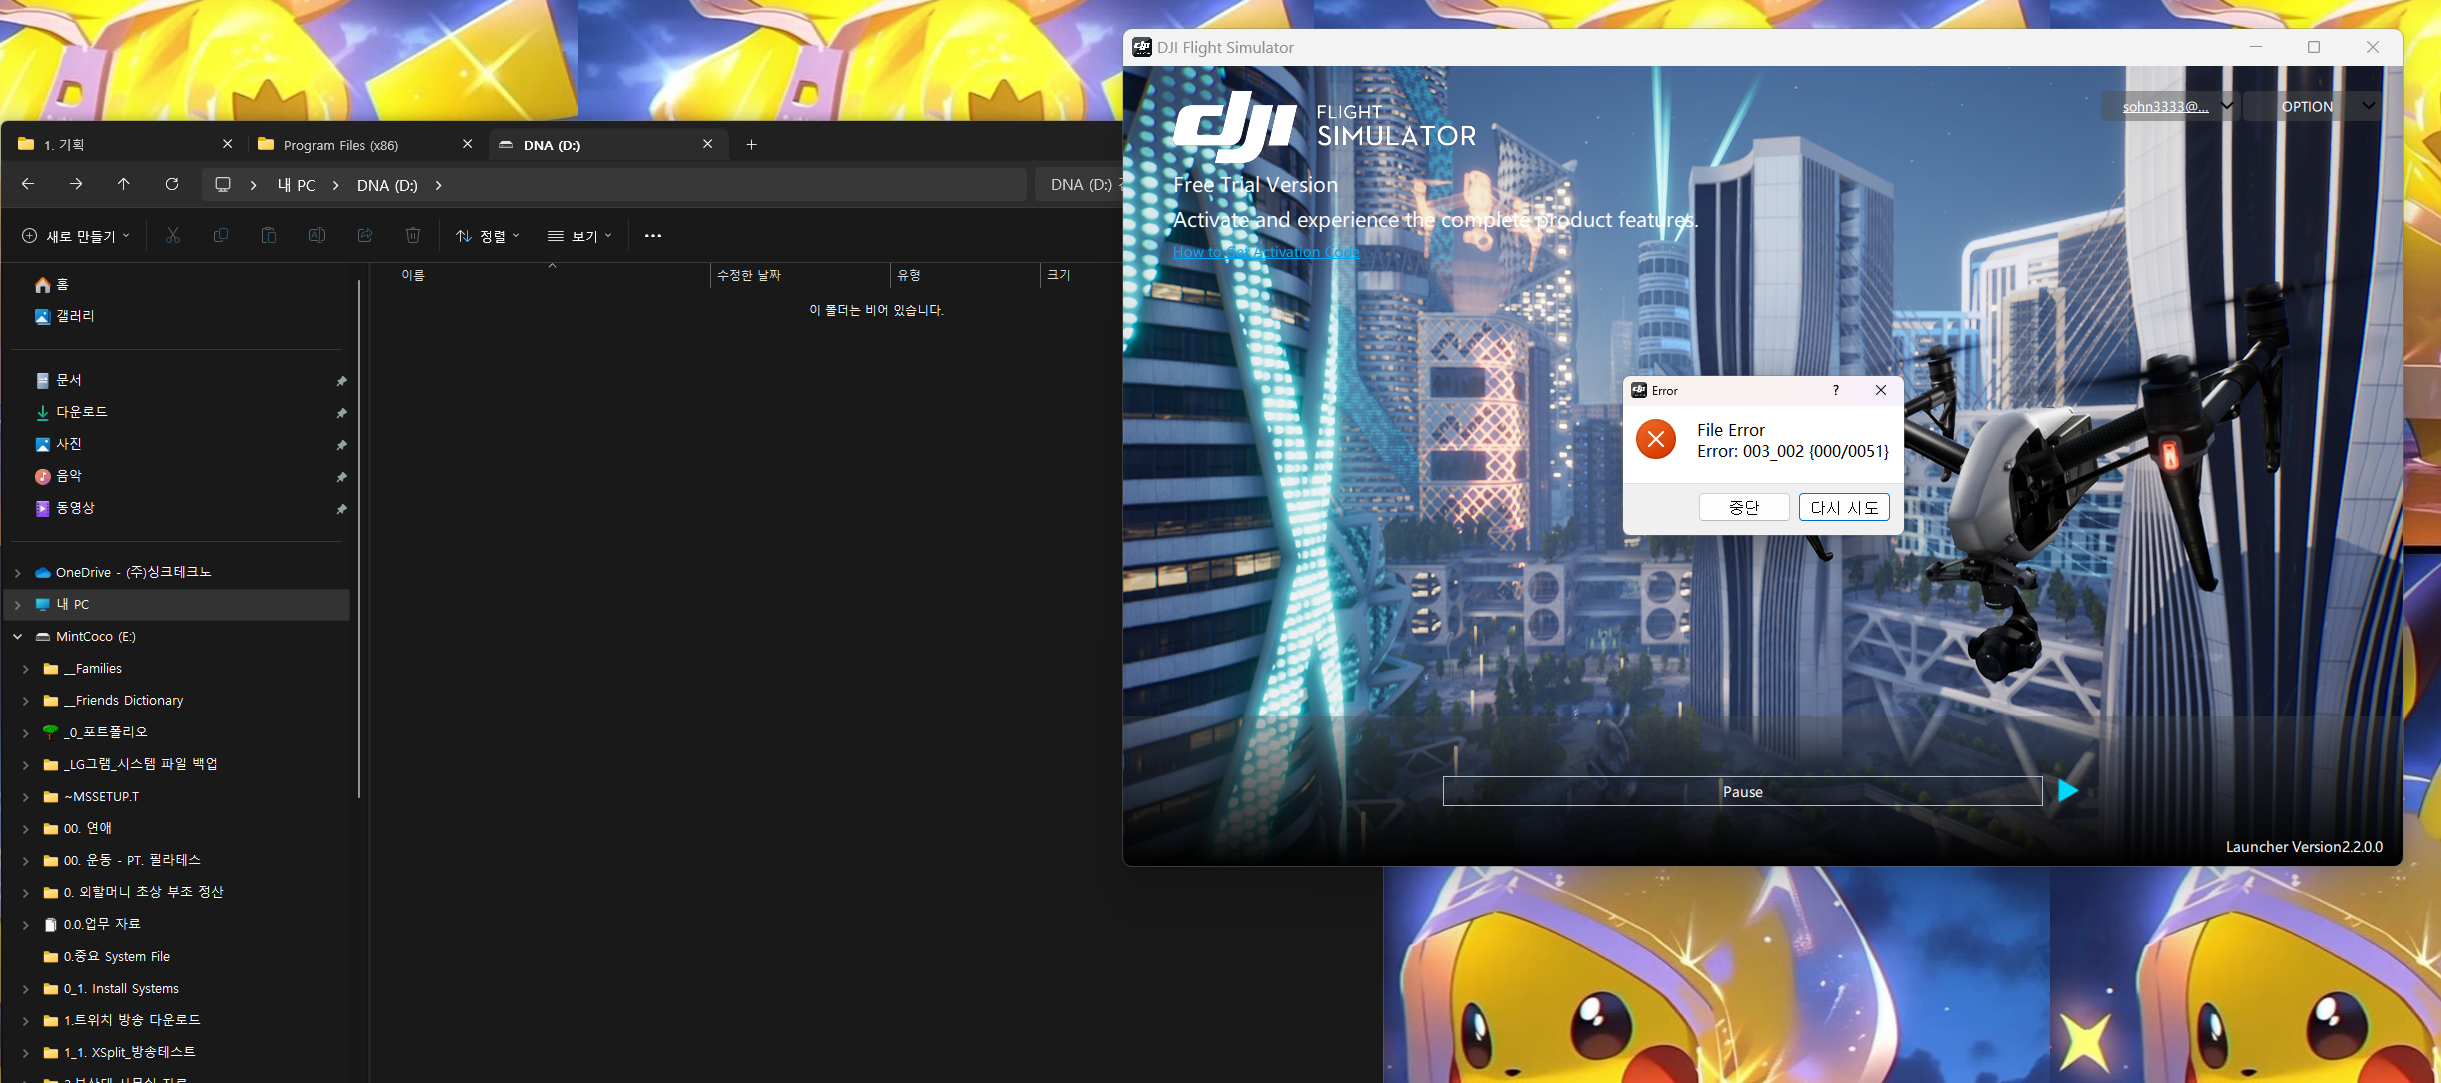This screenshot has width=2441, height=1083.
Task: Click the Refresh icon beside address bar
Action: 172,184
